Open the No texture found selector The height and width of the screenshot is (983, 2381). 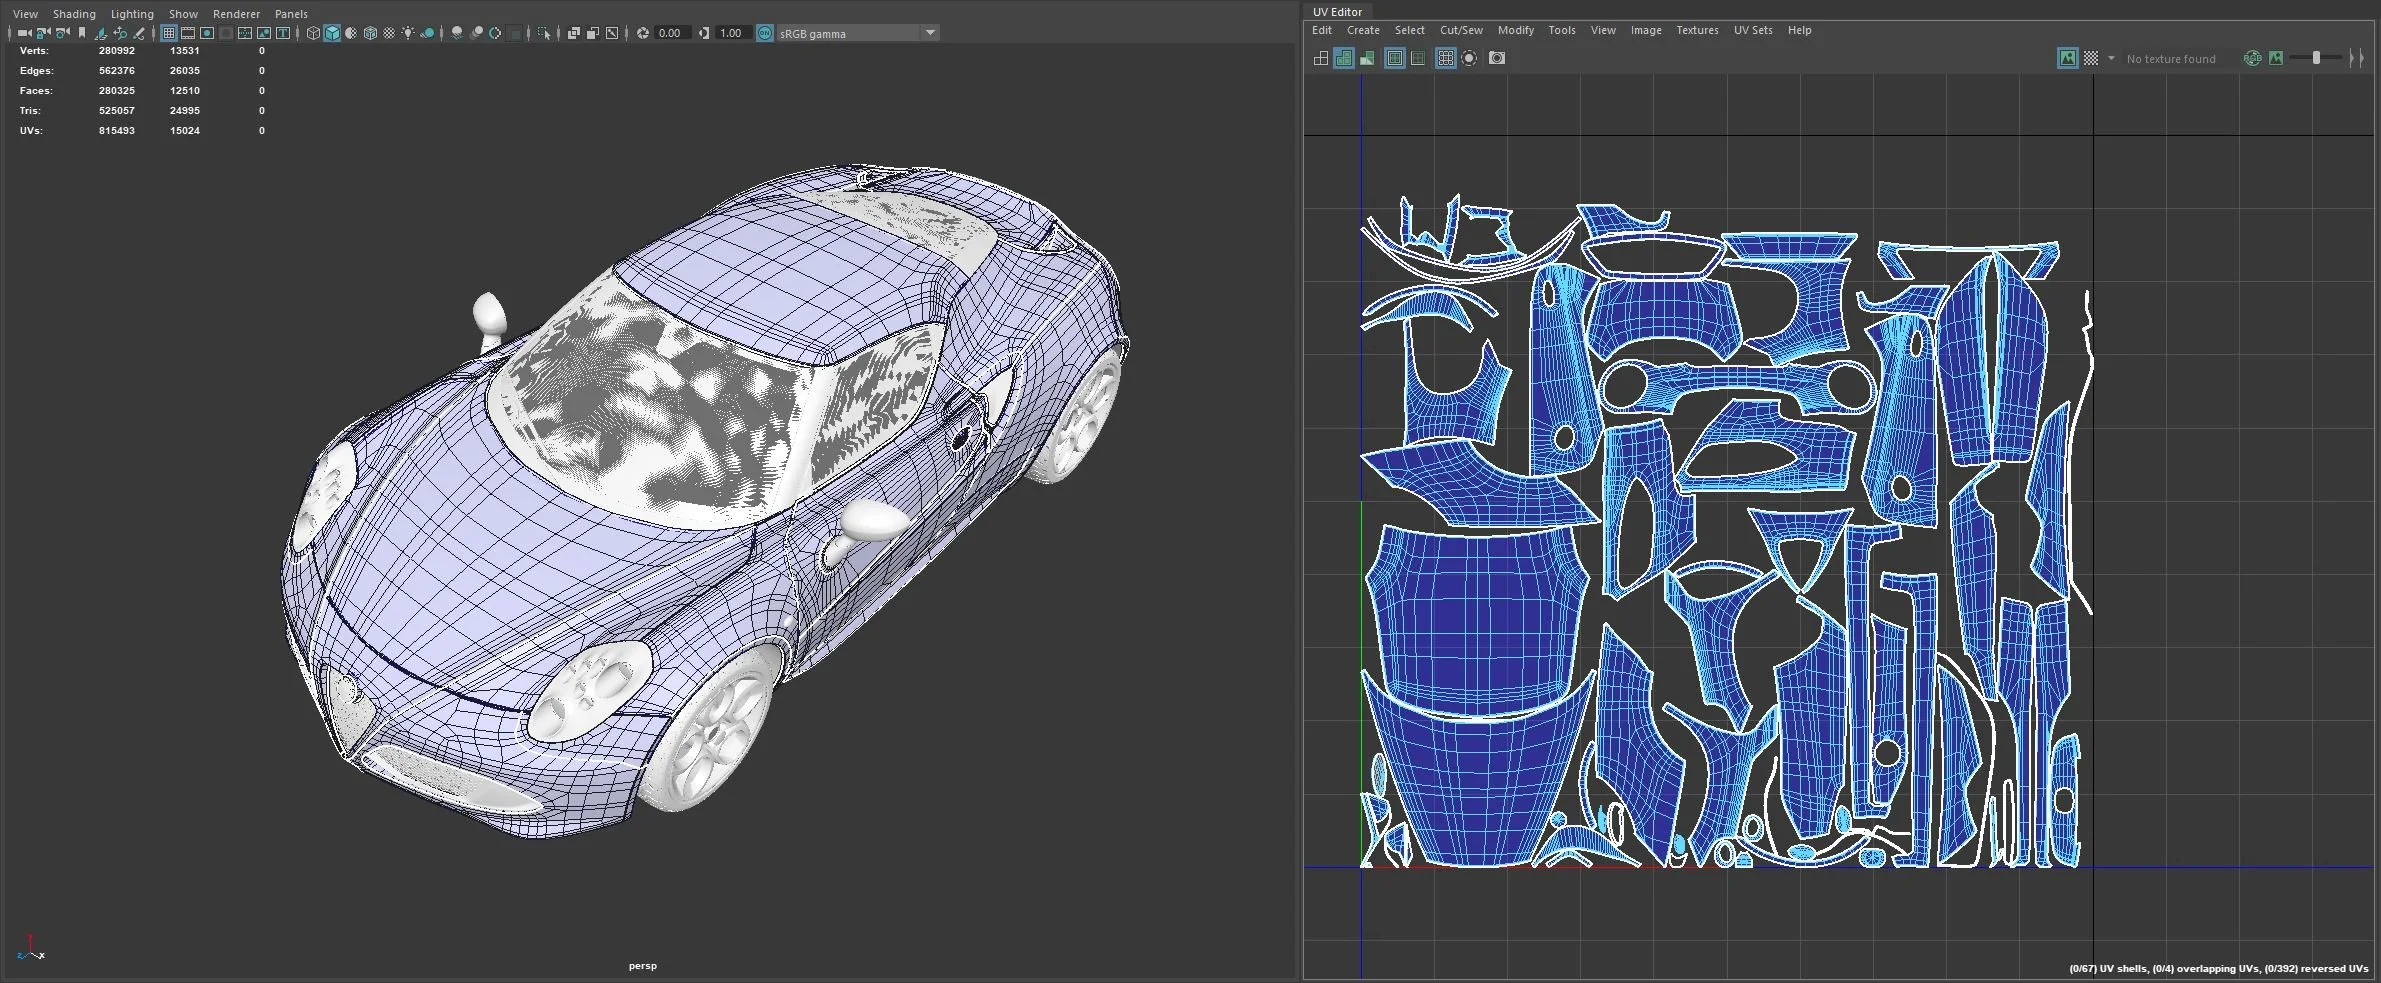point(2171,59)
